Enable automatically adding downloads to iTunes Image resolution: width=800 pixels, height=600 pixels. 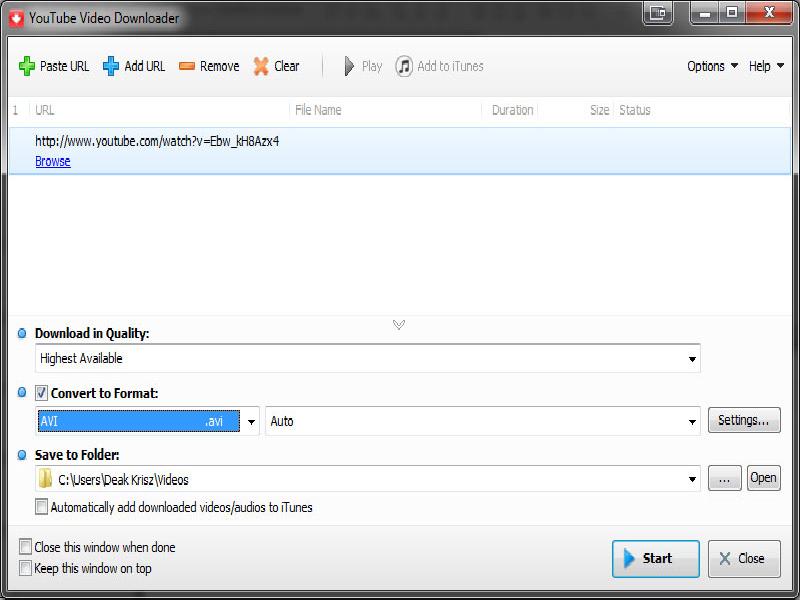tap(41, 507)
